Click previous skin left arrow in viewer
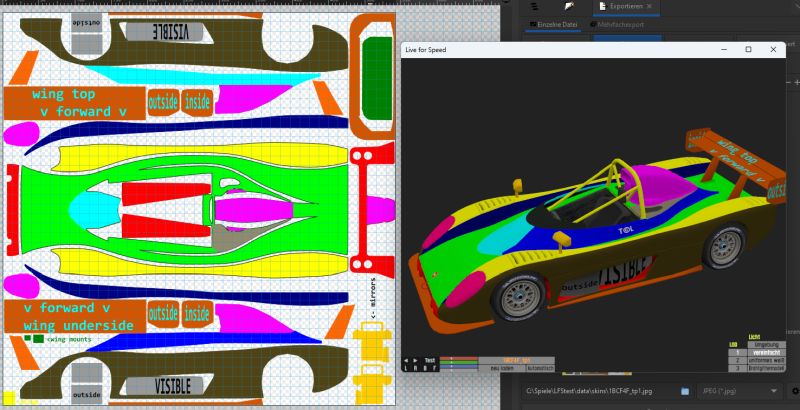This screenshot has width=800, height=410. coord(406,361)
